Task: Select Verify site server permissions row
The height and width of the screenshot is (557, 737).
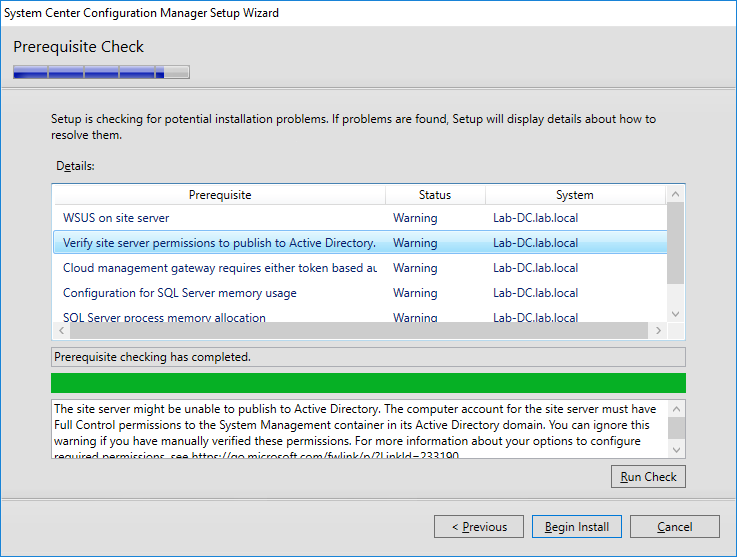Action: [360, 243]
